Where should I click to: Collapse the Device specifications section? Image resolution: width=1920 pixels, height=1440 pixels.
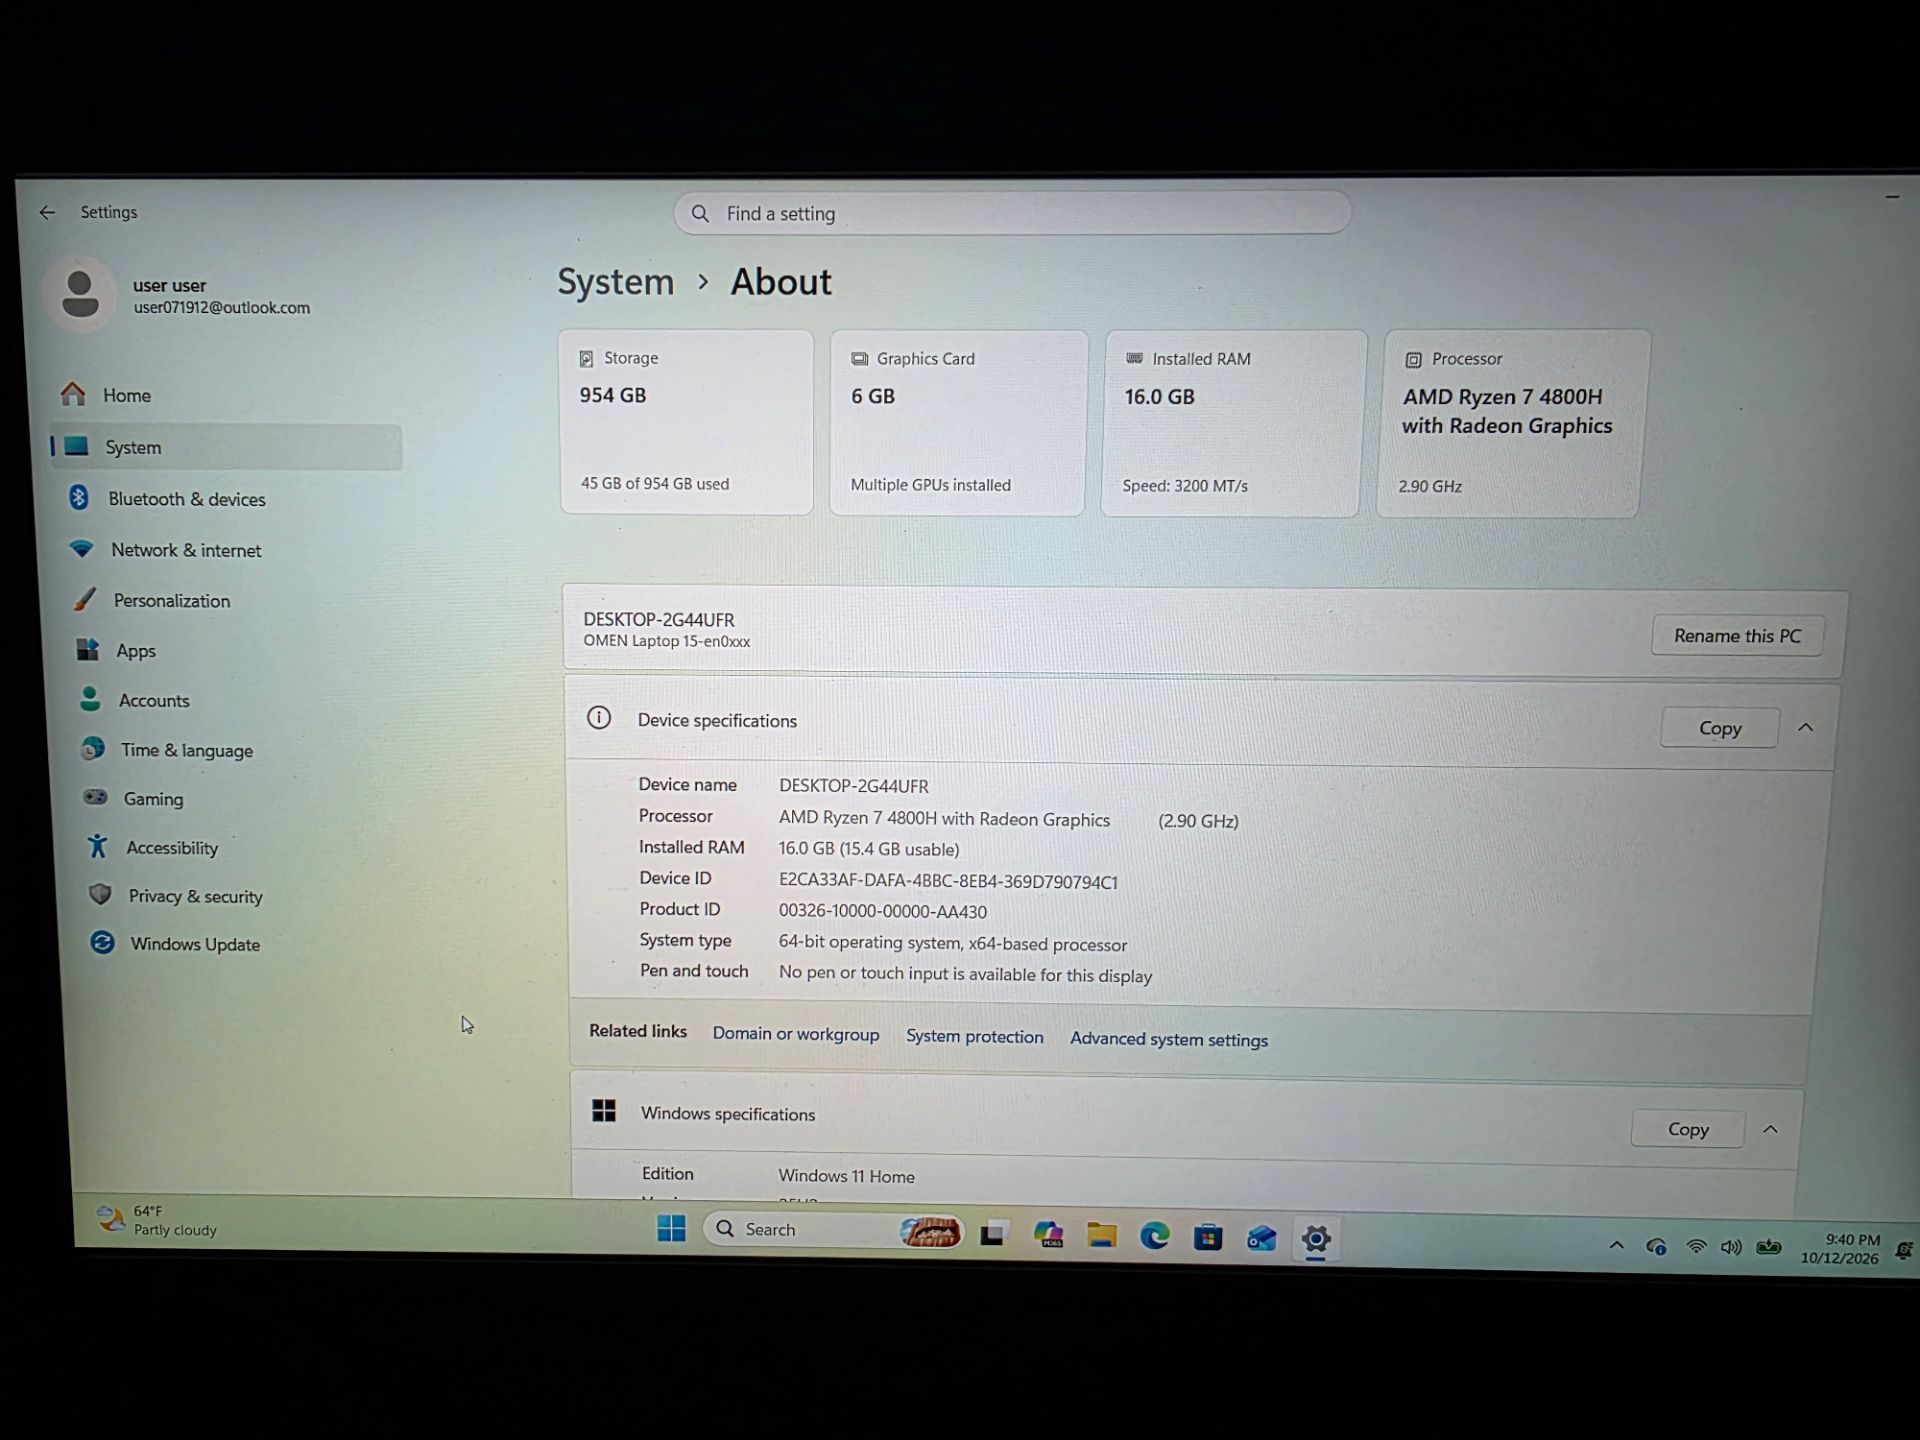point(1805,727)
